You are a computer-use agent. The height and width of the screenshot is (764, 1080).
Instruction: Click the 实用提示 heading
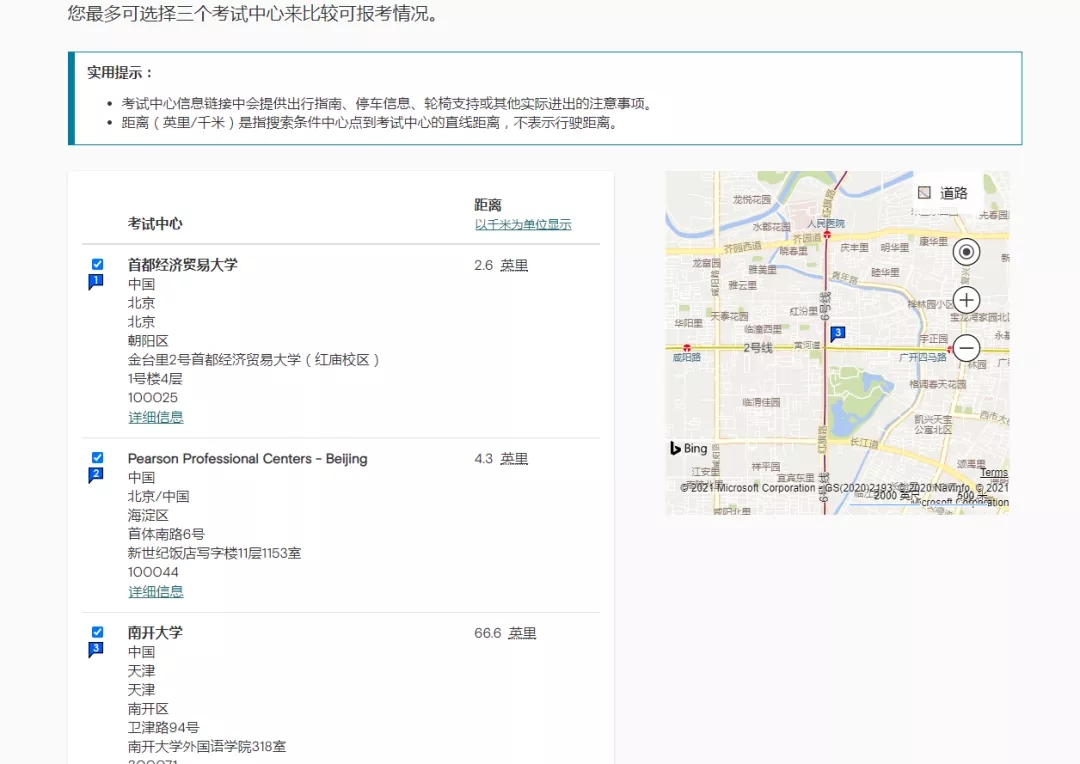(119, 72)
